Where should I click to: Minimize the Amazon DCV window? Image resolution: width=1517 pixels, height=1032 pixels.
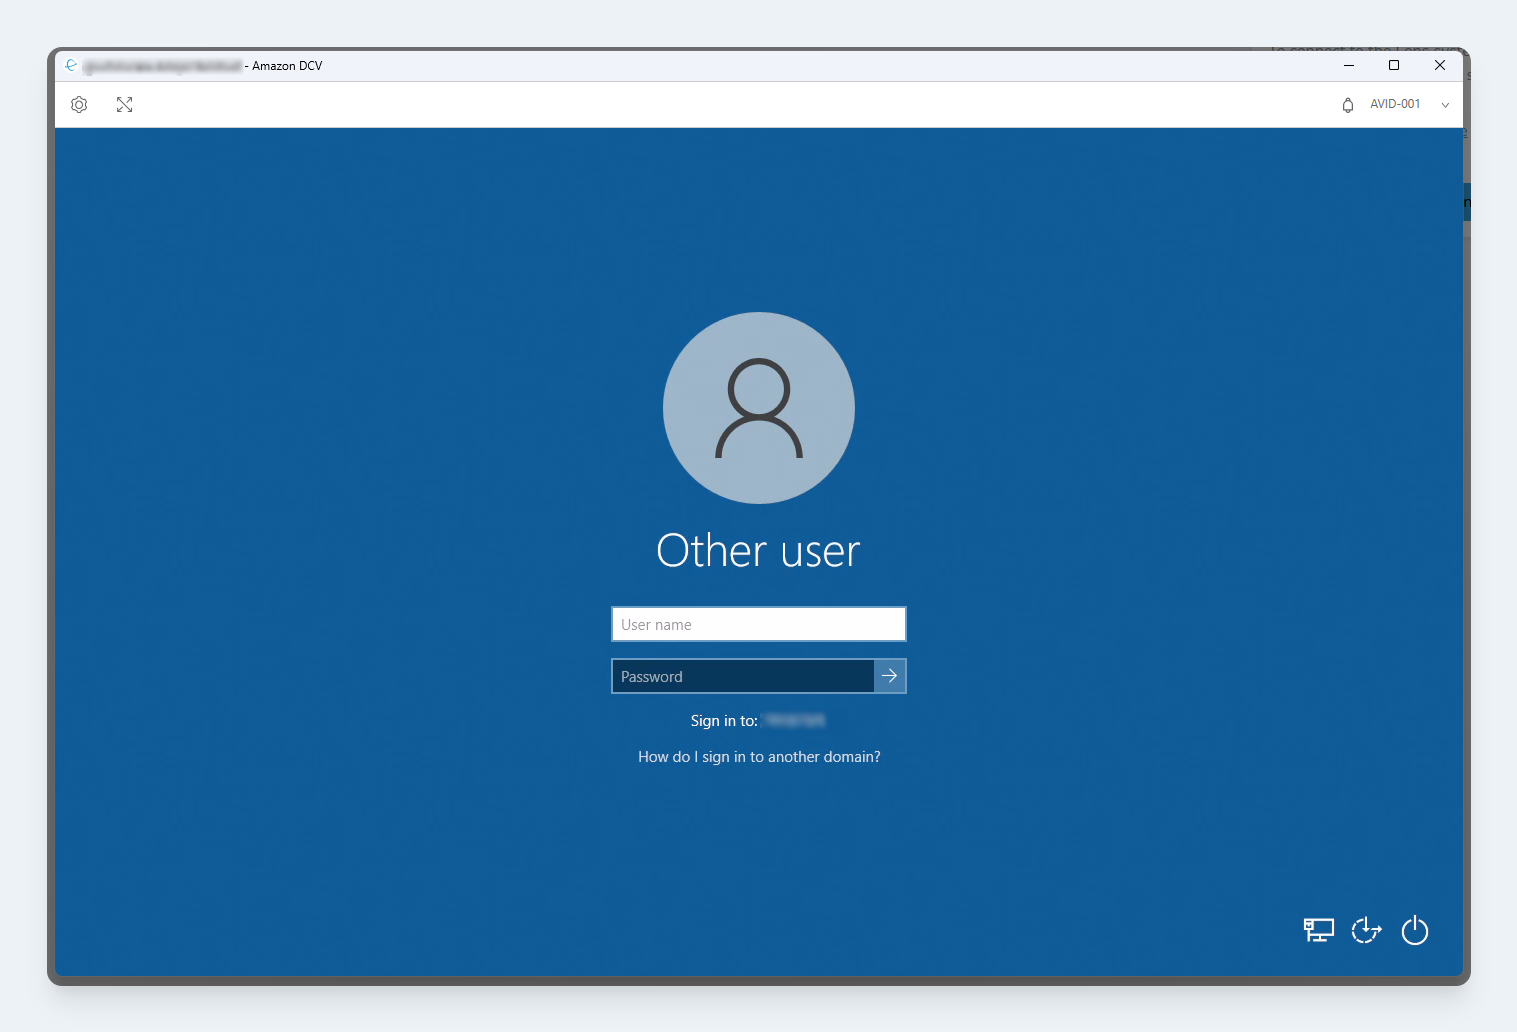click(x=1348, y=66)
